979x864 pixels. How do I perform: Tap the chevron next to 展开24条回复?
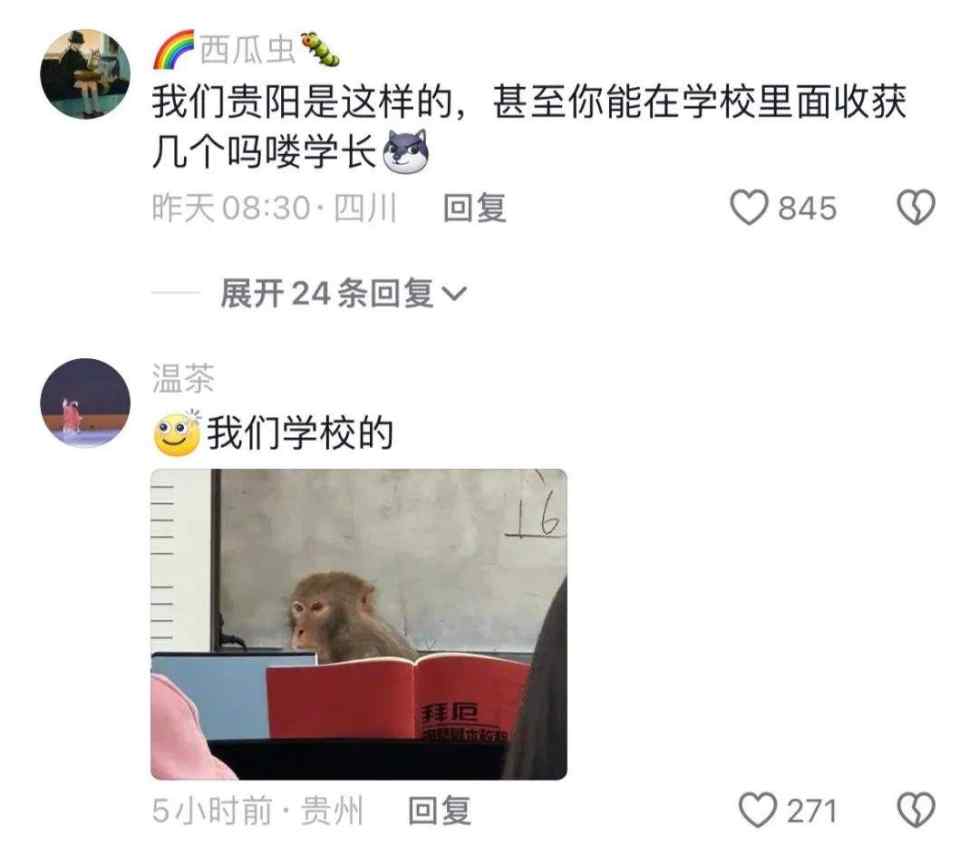point(454,293)
